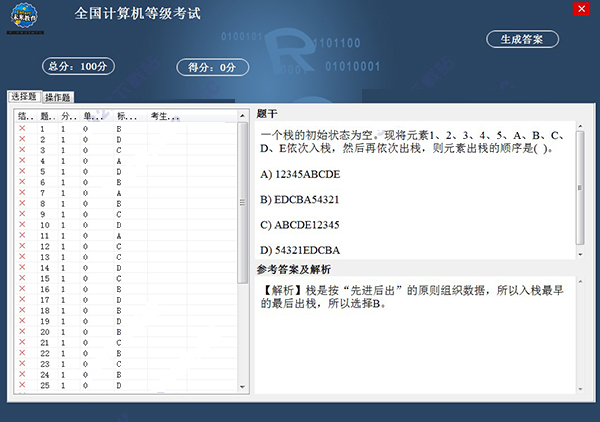Viewport: 600px width, 422px height.
Task: Select question 1 row in the list
Action: (126, 129)
